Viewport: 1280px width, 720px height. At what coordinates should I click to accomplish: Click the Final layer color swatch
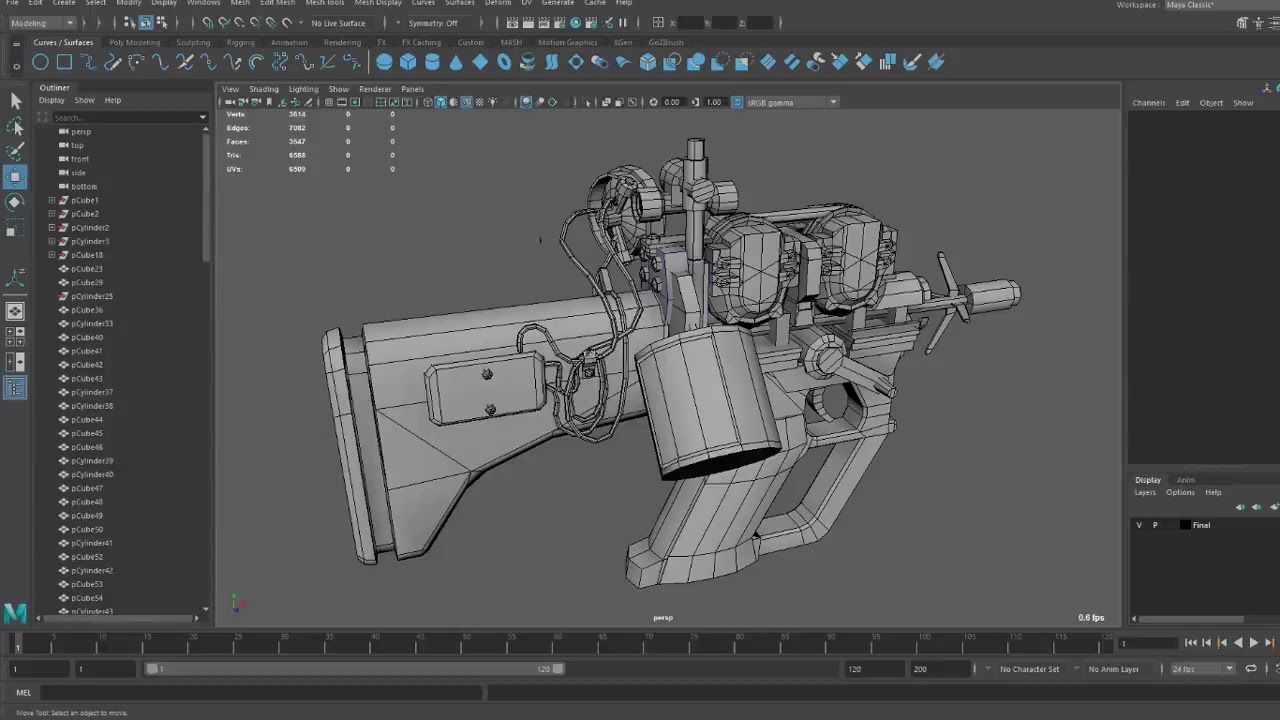(1185, 525)
